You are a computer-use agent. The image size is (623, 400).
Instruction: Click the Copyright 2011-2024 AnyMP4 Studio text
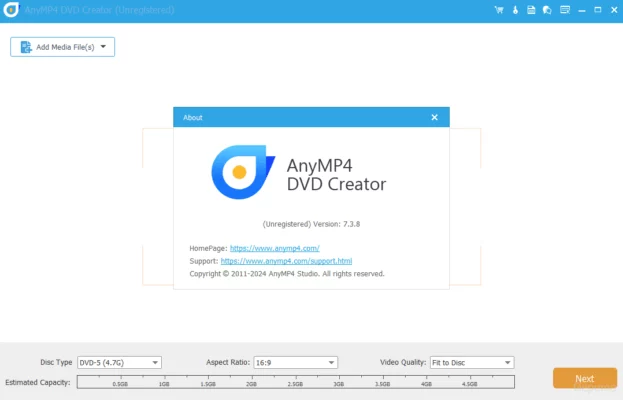click(287, 274)
